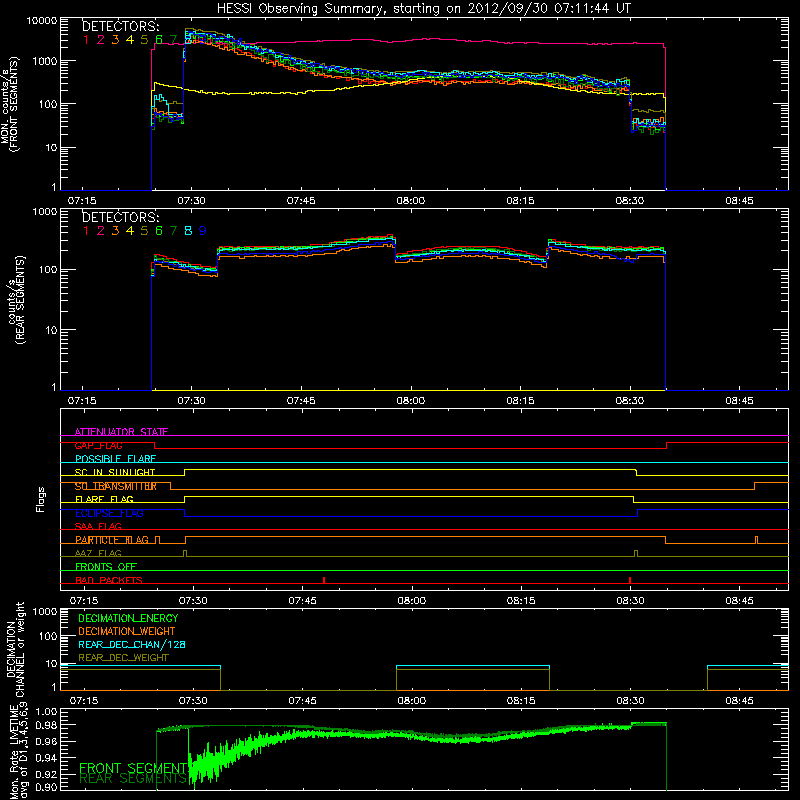
Task: Select detector 6 in the rear segments legend
Action: (159, 231)
